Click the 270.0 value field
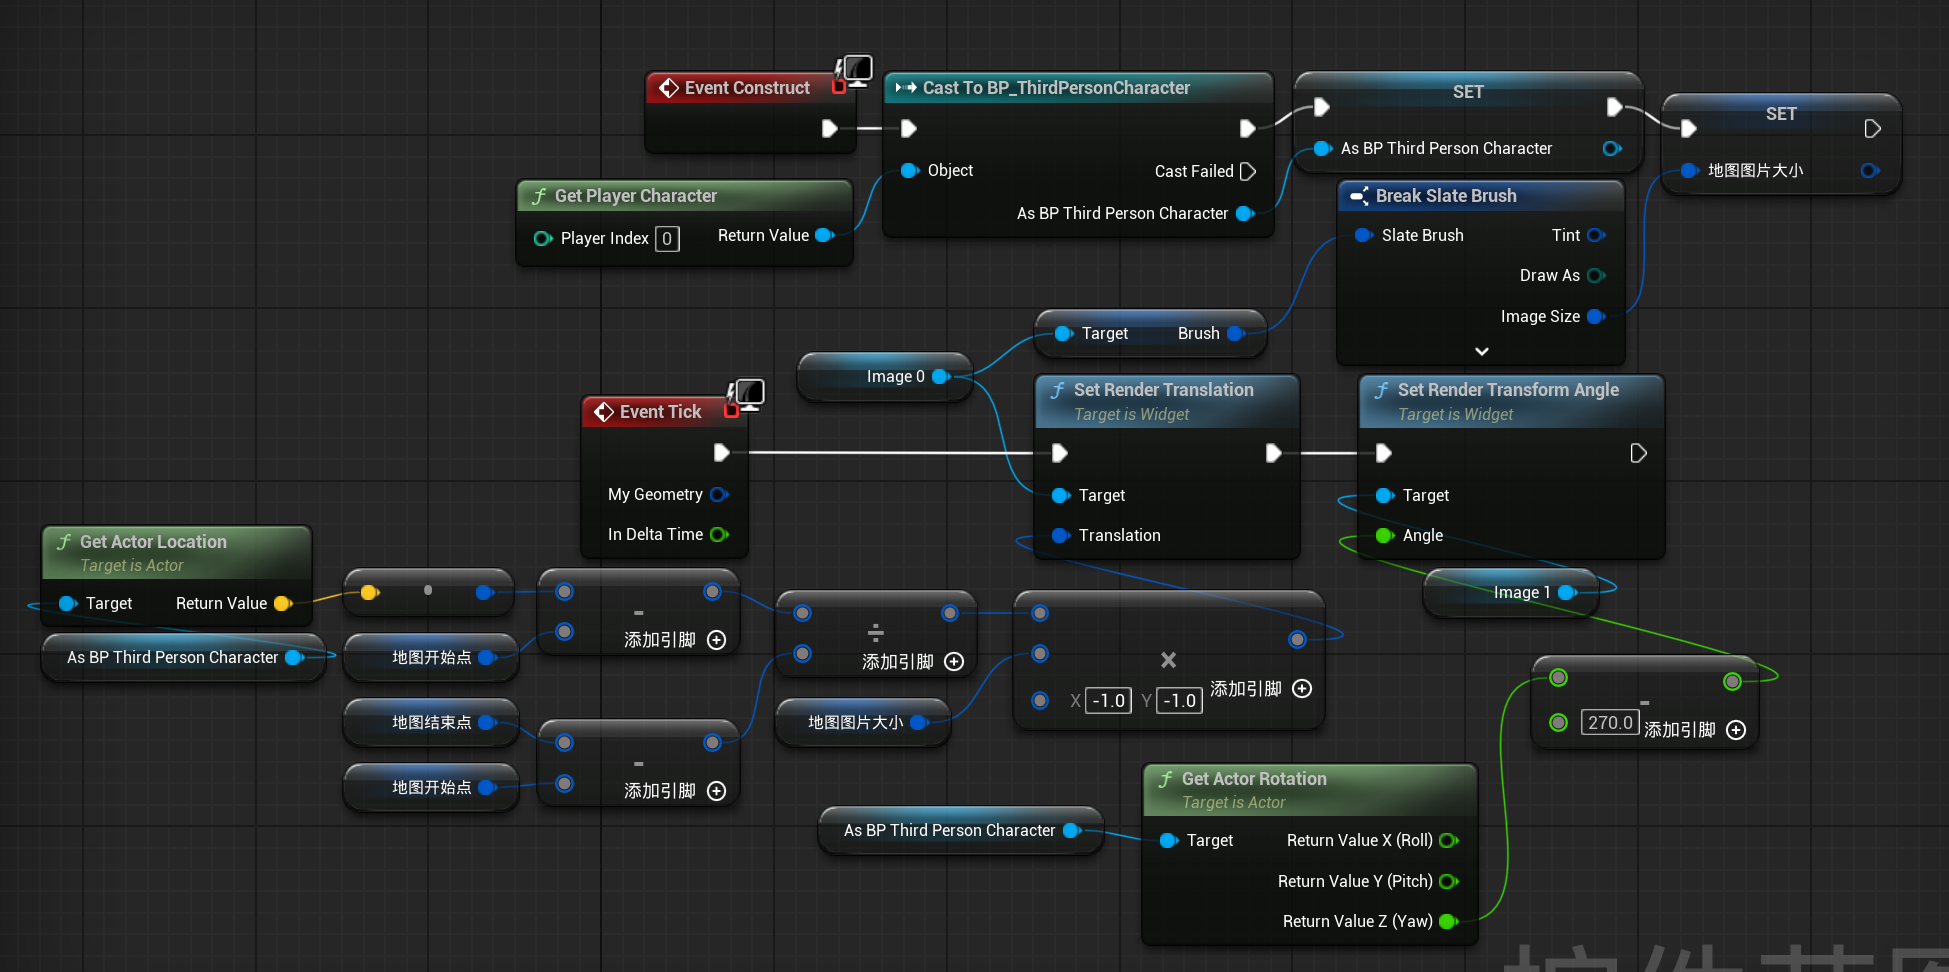The image size is (1949, 972). [x=1609, y=723]
